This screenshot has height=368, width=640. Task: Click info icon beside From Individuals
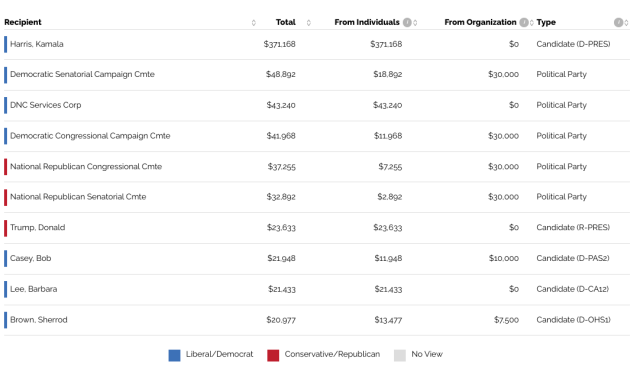[407, 22]
